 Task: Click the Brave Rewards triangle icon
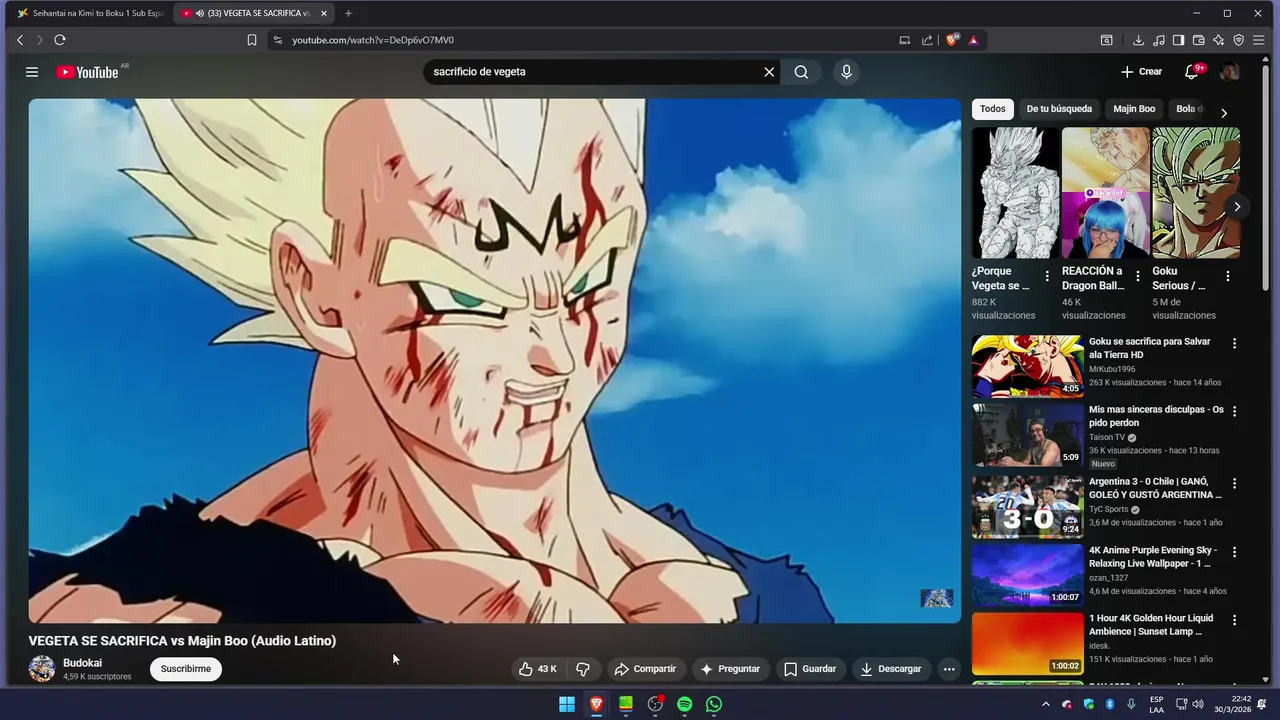click(x=973, y=40)
